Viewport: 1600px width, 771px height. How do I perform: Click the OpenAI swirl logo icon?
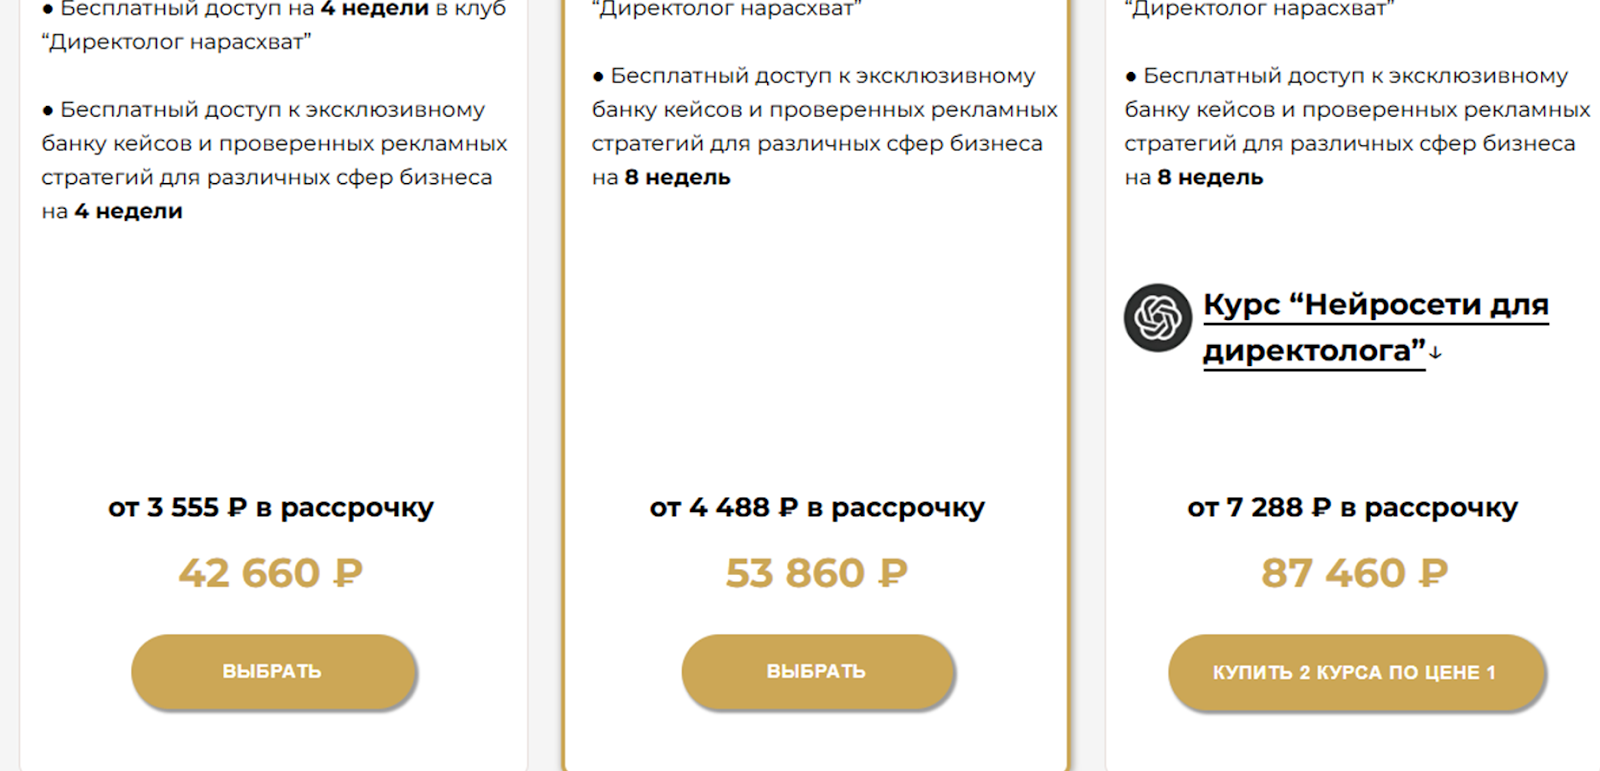click(x=1158, y=318)
